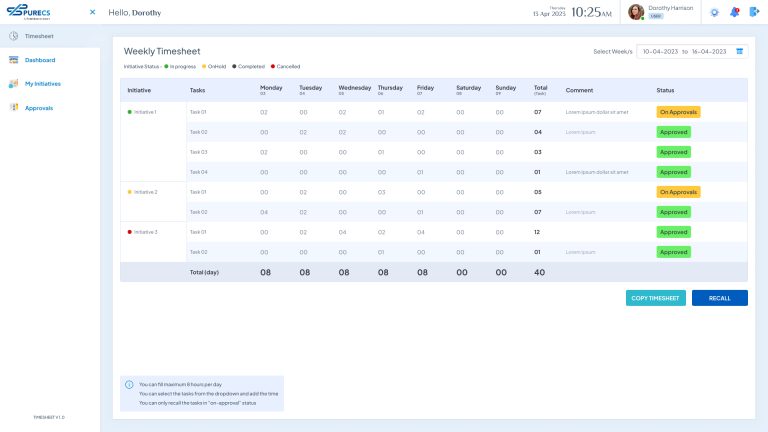
Task: Click the week date range field
Action: 685,51
